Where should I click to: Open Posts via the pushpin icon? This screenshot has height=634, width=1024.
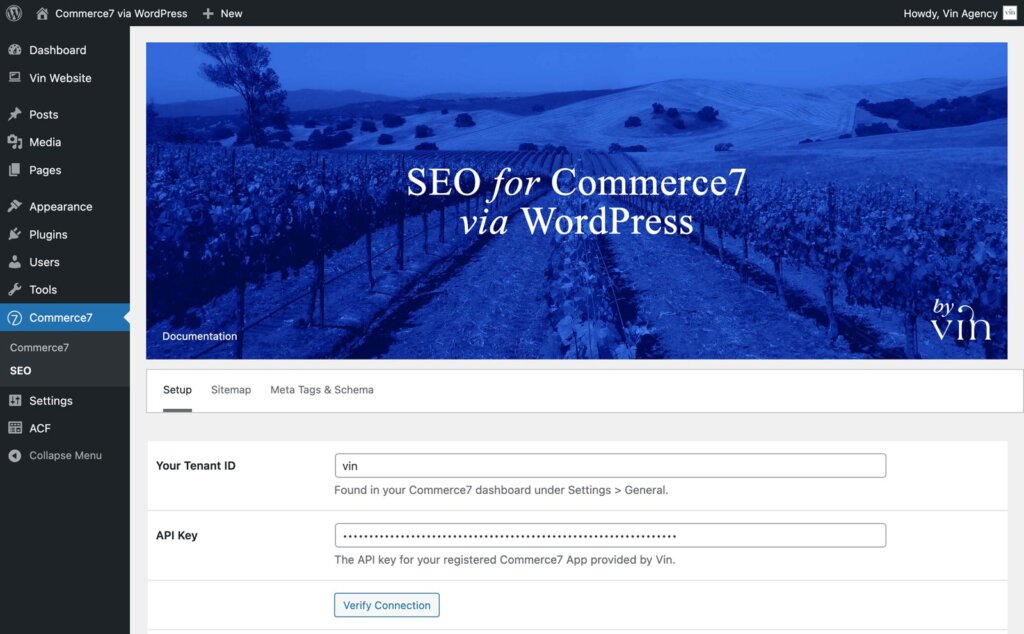click(x=15, y=114)
